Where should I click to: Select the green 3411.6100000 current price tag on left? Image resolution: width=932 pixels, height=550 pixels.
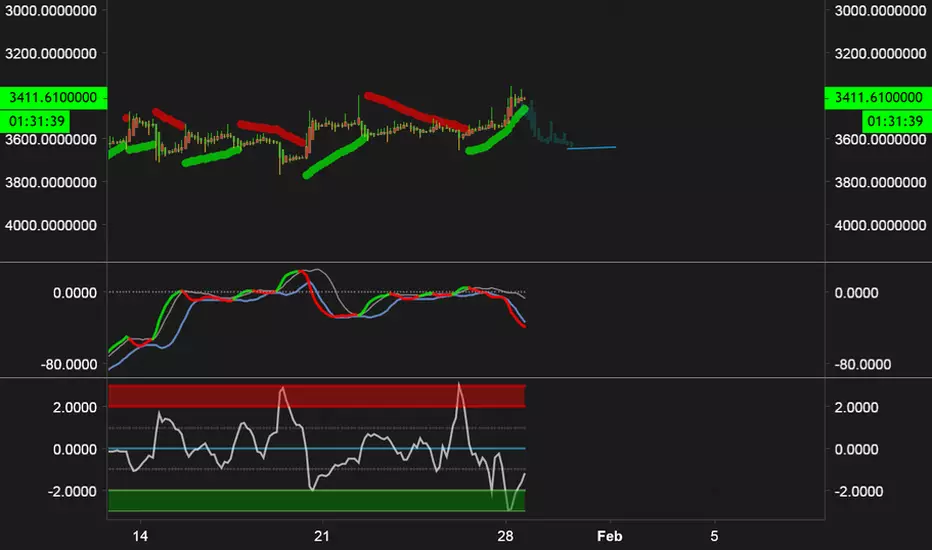tap(53, 98)
